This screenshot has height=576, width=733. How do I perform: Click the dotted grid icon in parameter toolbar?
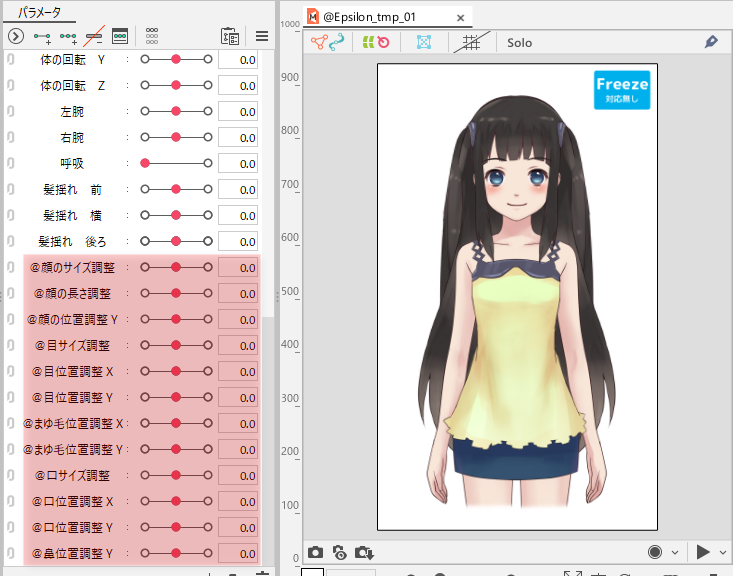(152, 36)
